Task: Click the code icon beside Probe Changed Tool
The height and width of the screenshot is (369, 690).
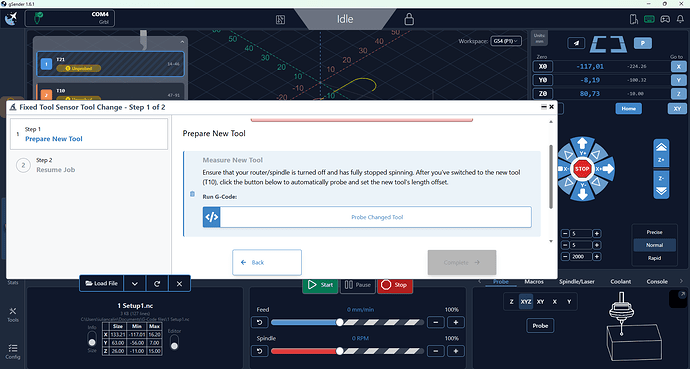Action: coord(212,217)
